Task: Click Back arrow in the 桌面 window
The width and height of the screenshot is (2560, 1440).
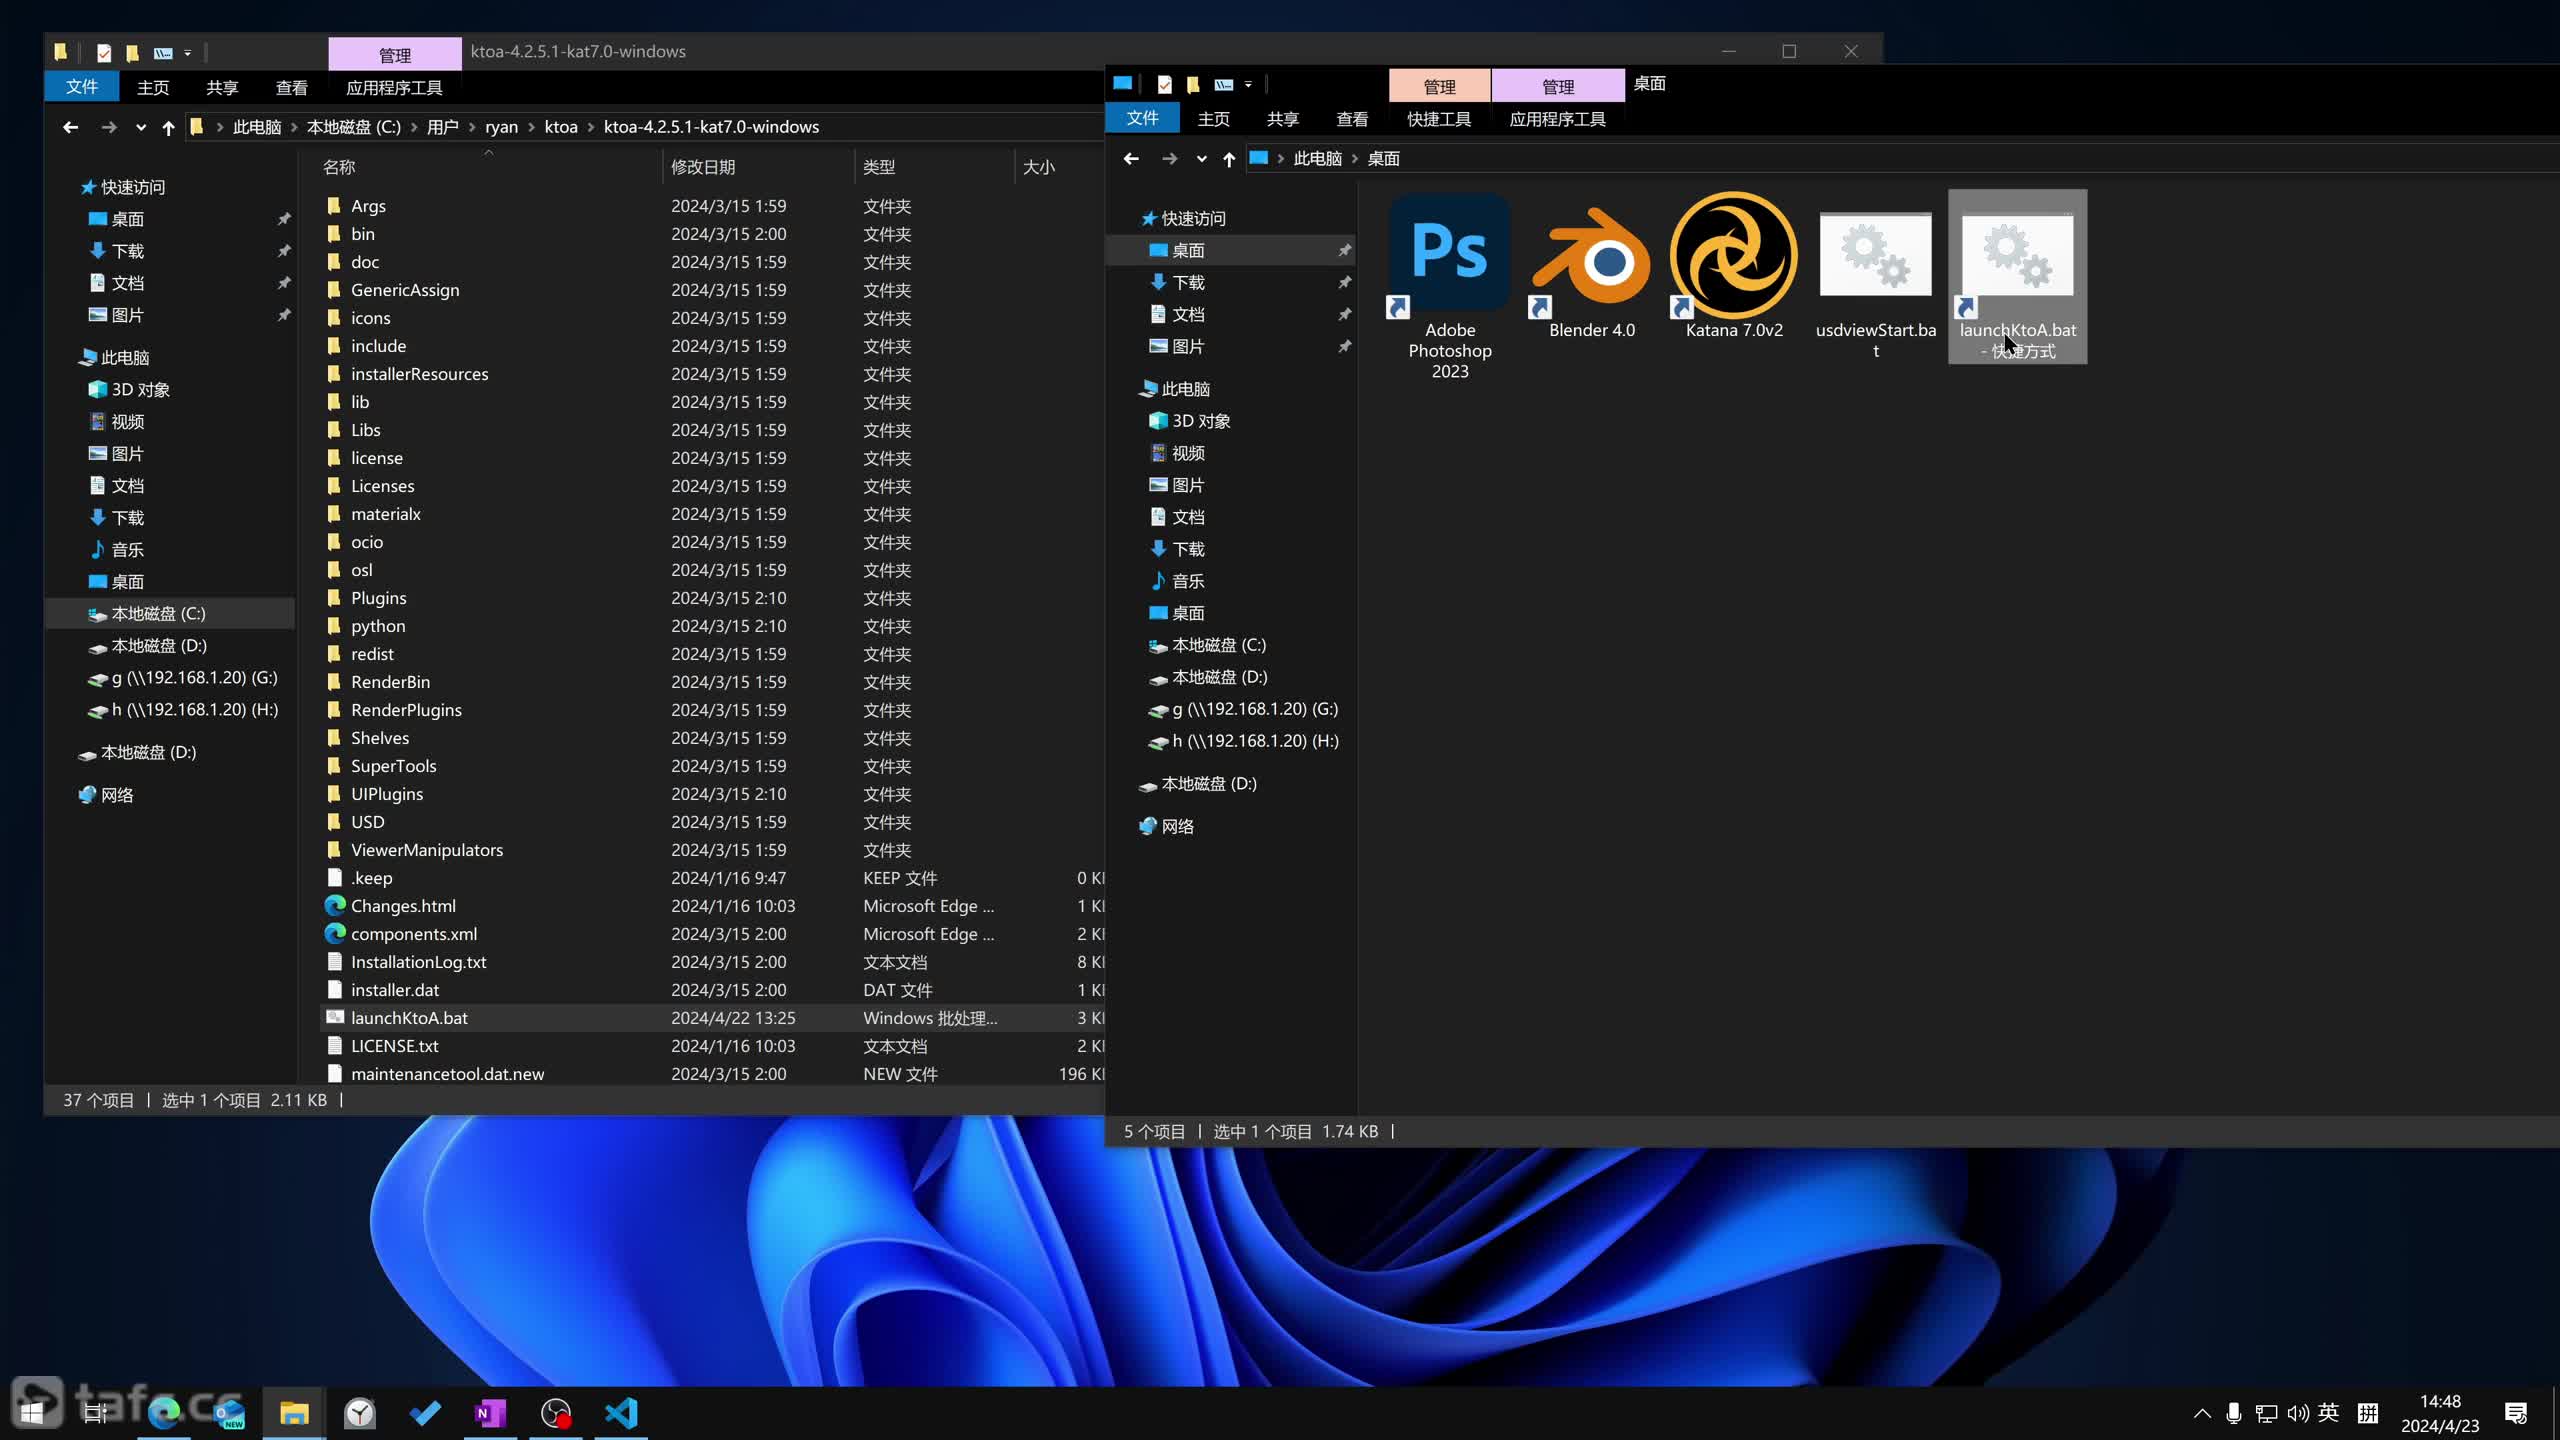Action: point(1131,158)
